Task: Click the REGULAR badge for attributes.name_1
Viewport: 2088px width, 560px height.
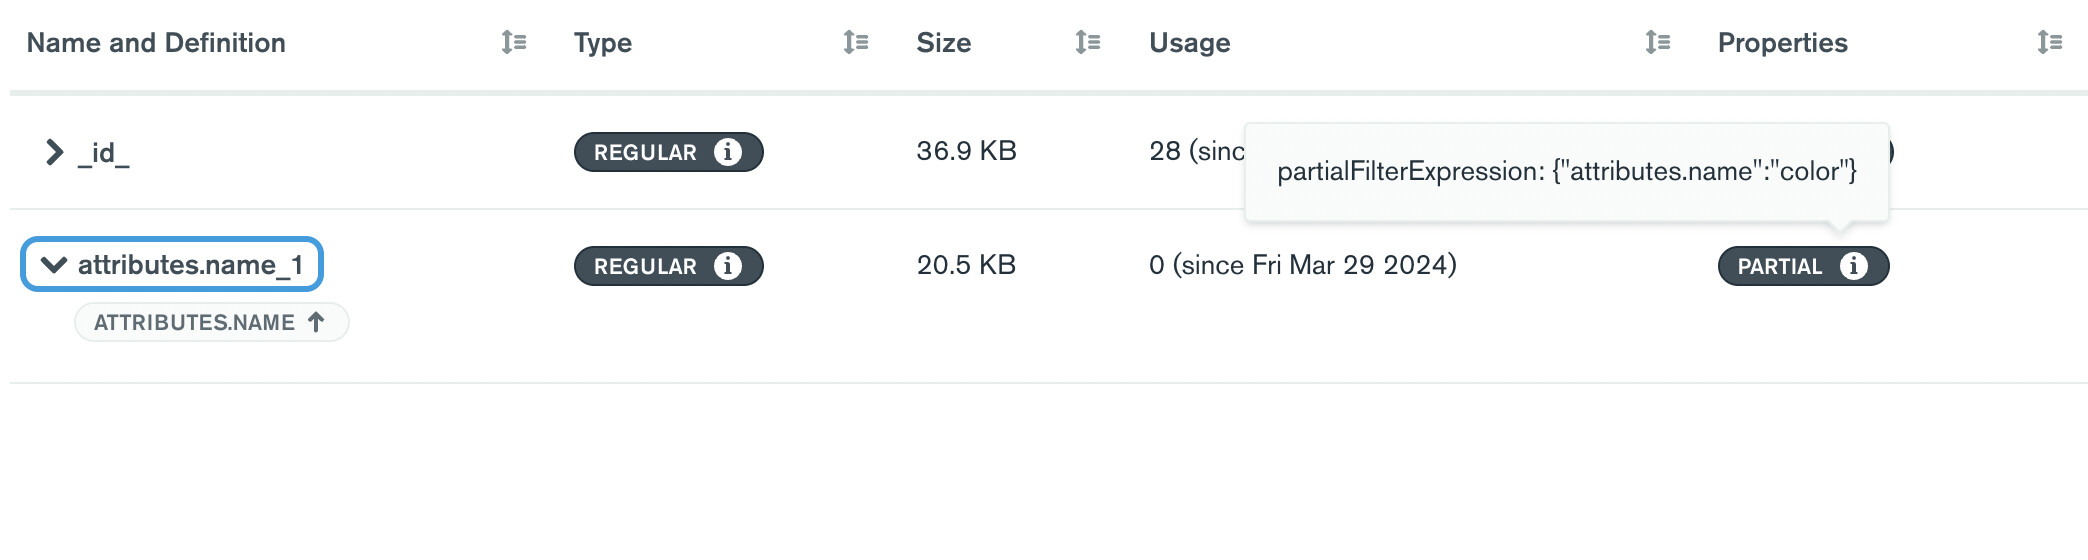Action: (x=646, y=266)
